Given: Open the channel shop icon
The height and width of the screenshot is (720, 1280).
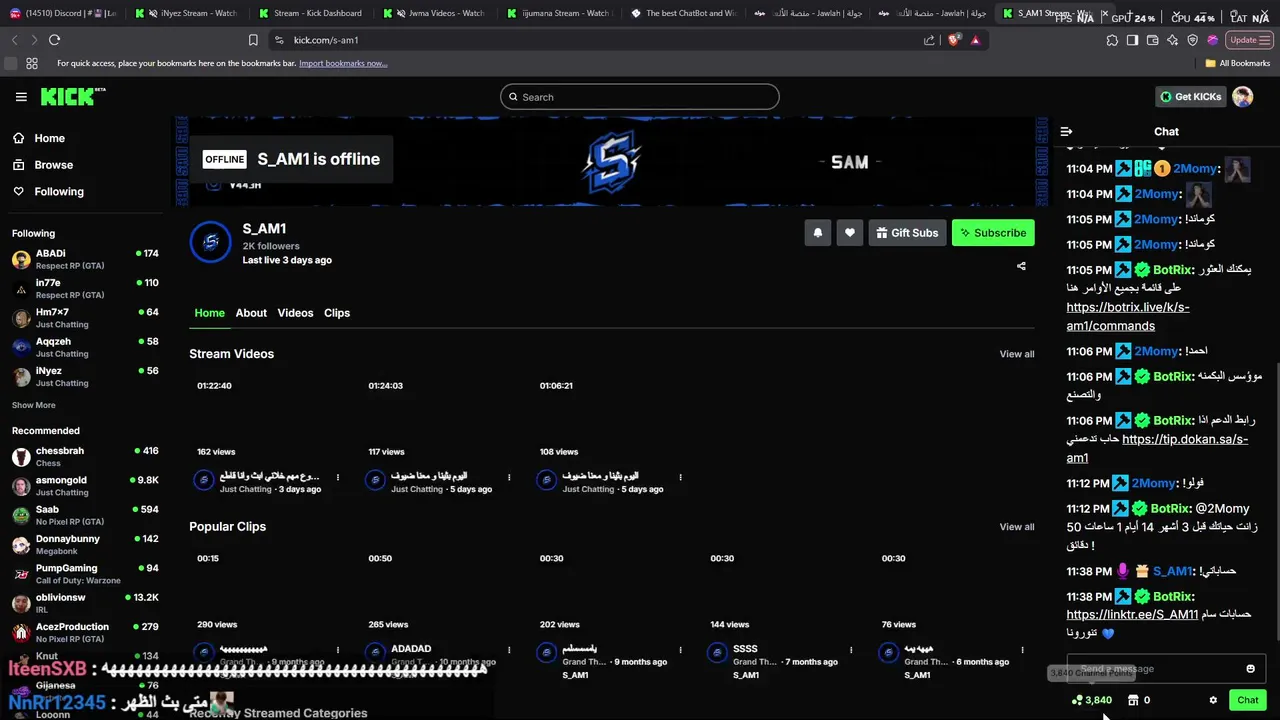Looking at the screenshot, I should coord(1133,700).
